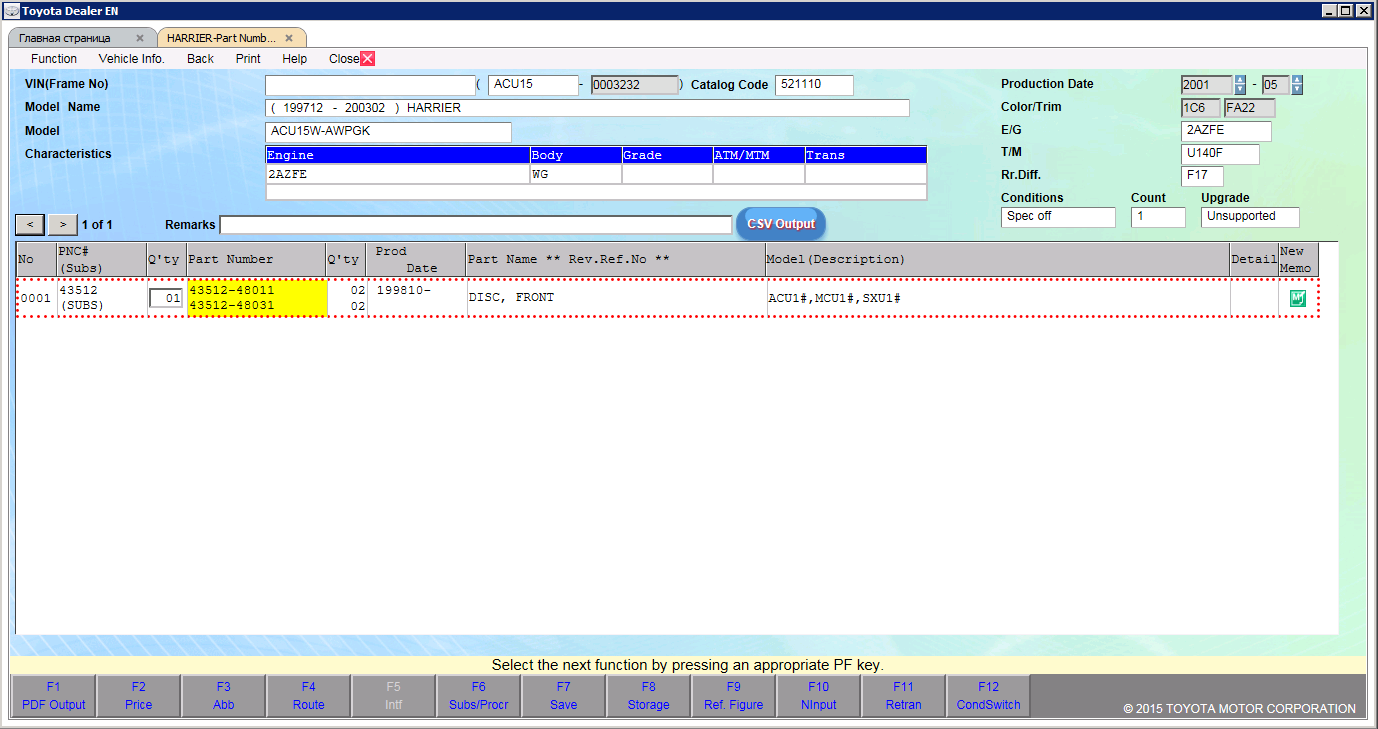This screenshot has width=1378, height=729.
Task: Select F4 Route function
Action: 308,695
